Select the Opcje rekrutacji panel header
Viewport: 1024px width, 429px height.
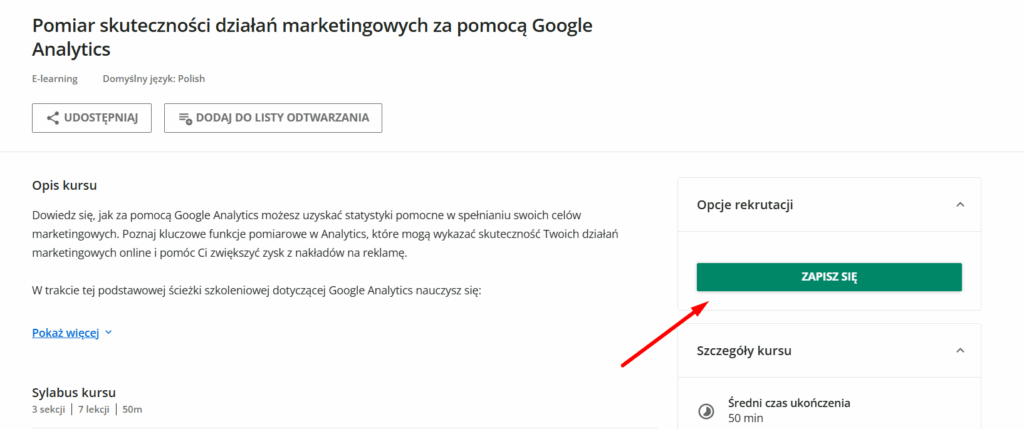(745, 204)
